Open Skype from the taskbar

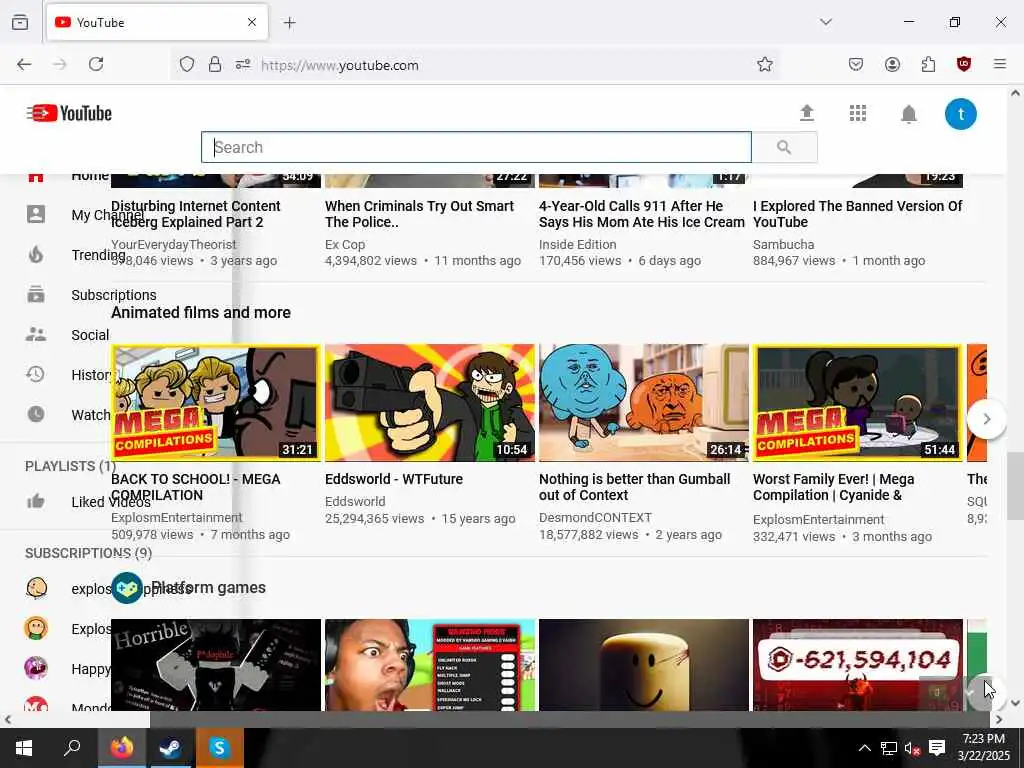coord(219,748)
